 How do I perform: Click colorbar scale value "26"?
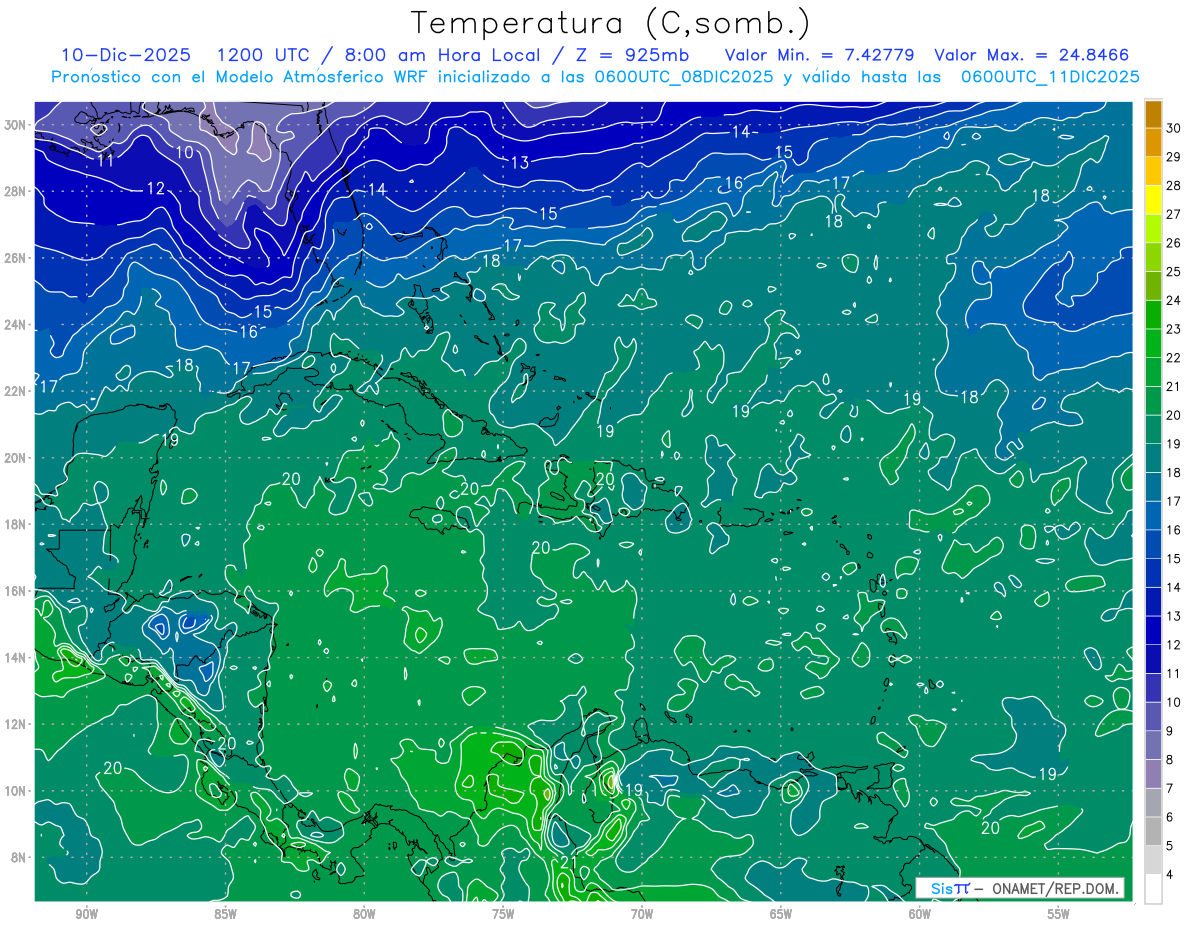point(1174,243)
